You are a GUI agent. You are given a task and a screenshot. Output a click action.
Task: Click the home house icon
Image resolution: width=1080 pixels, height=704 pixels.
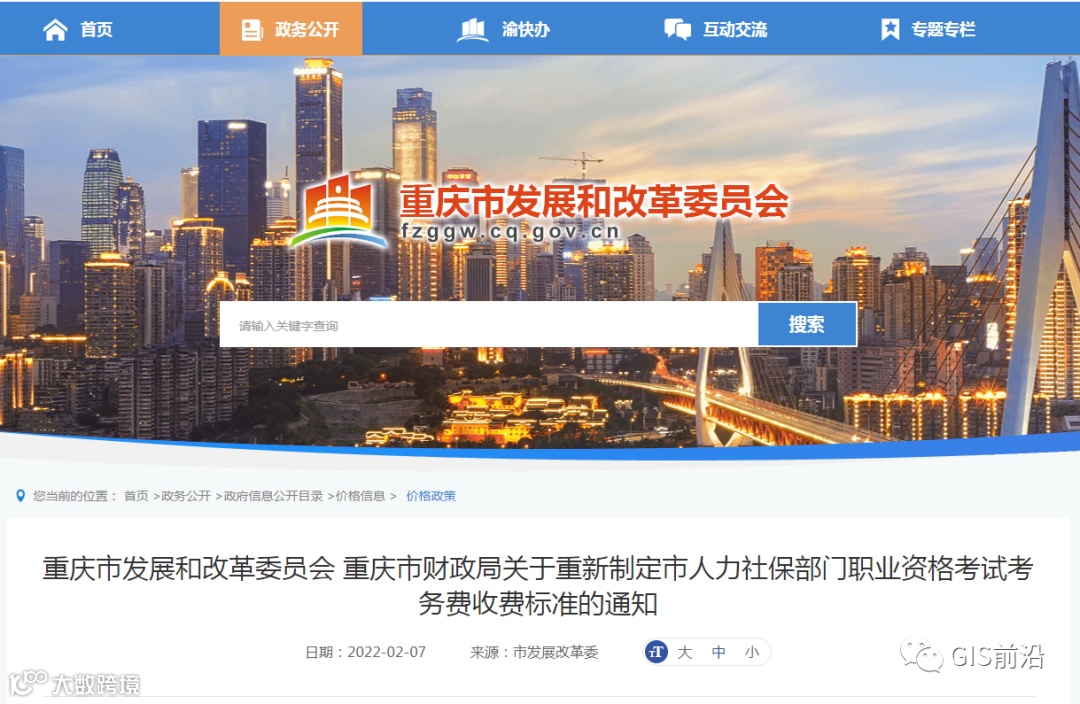(x=55, y=30)
